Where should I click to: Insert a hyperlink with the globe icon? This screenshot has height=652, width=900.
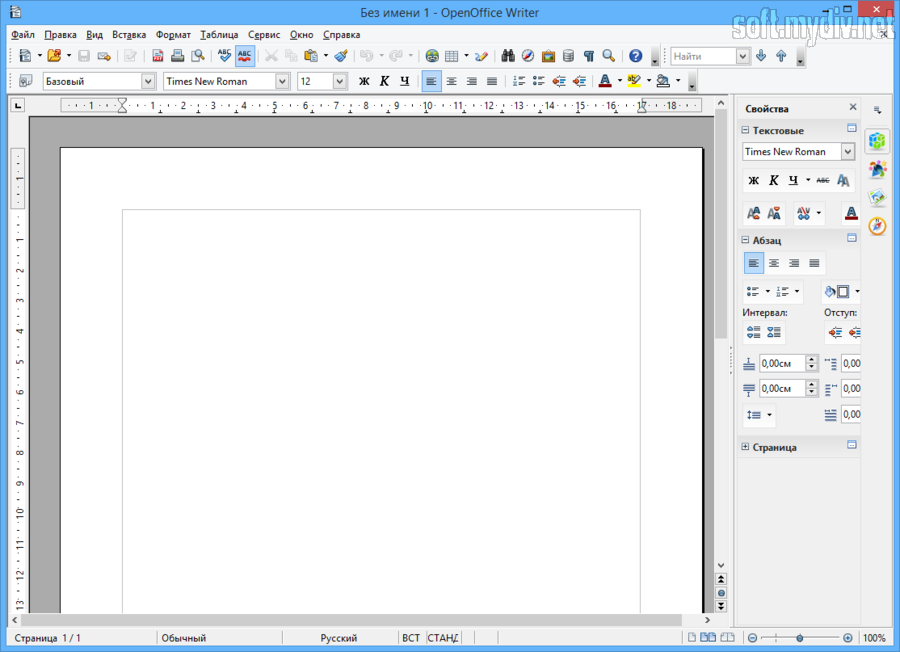point(432,56)
